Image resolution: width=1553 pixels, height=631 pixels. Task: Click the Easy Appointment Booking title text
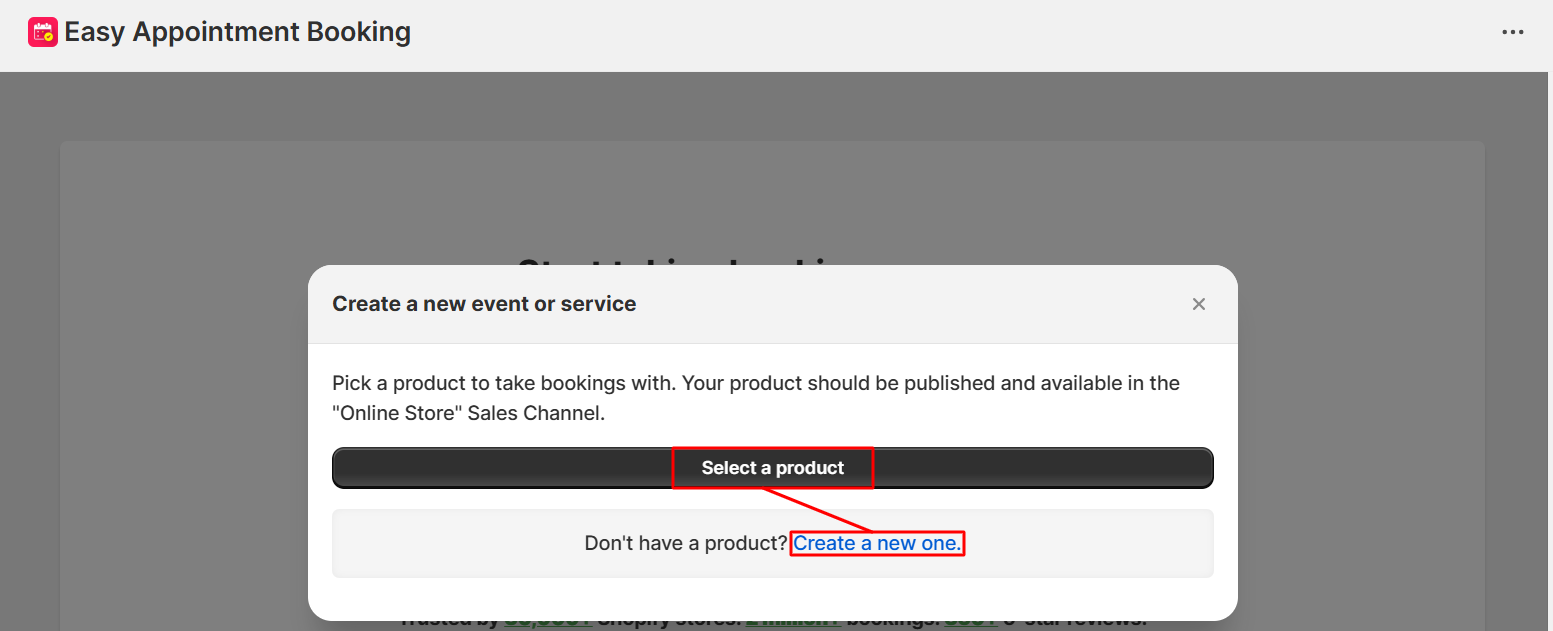(238, 33)
